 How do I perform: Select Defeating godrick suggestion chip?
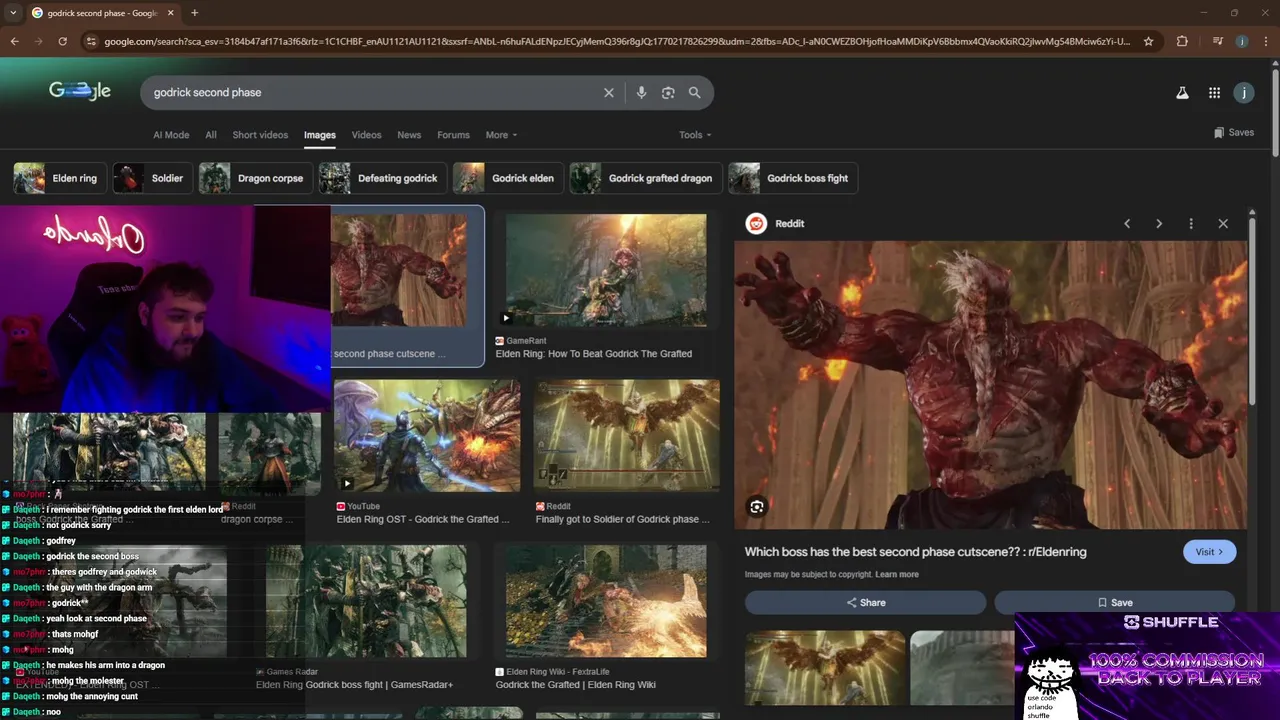tap(382, 178)
